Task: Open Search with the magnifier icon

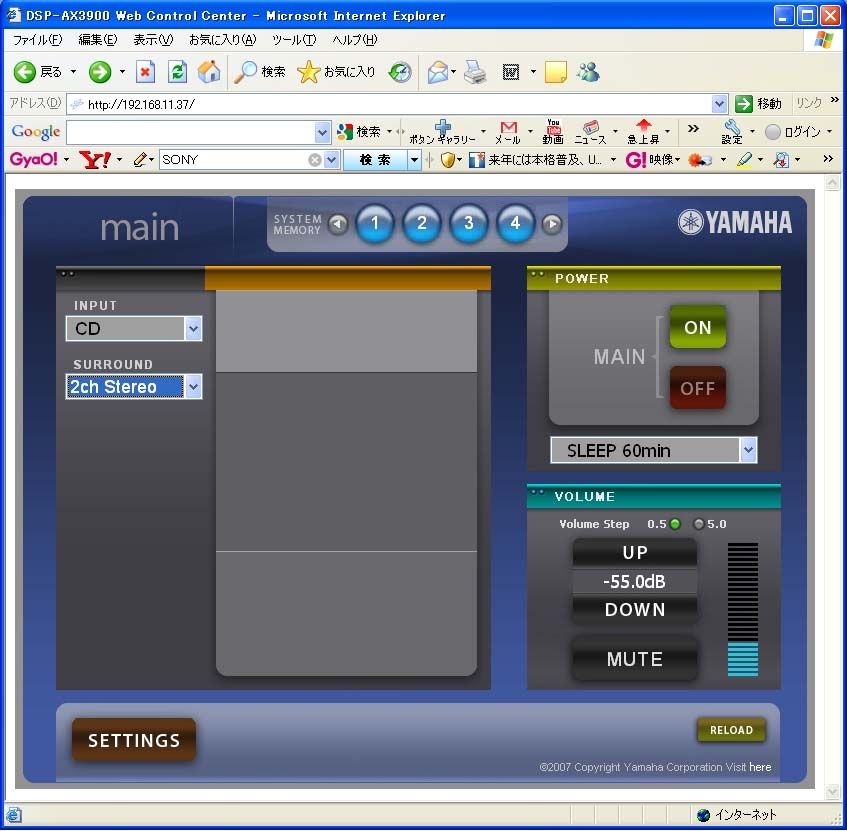Action: click(245, 72)
